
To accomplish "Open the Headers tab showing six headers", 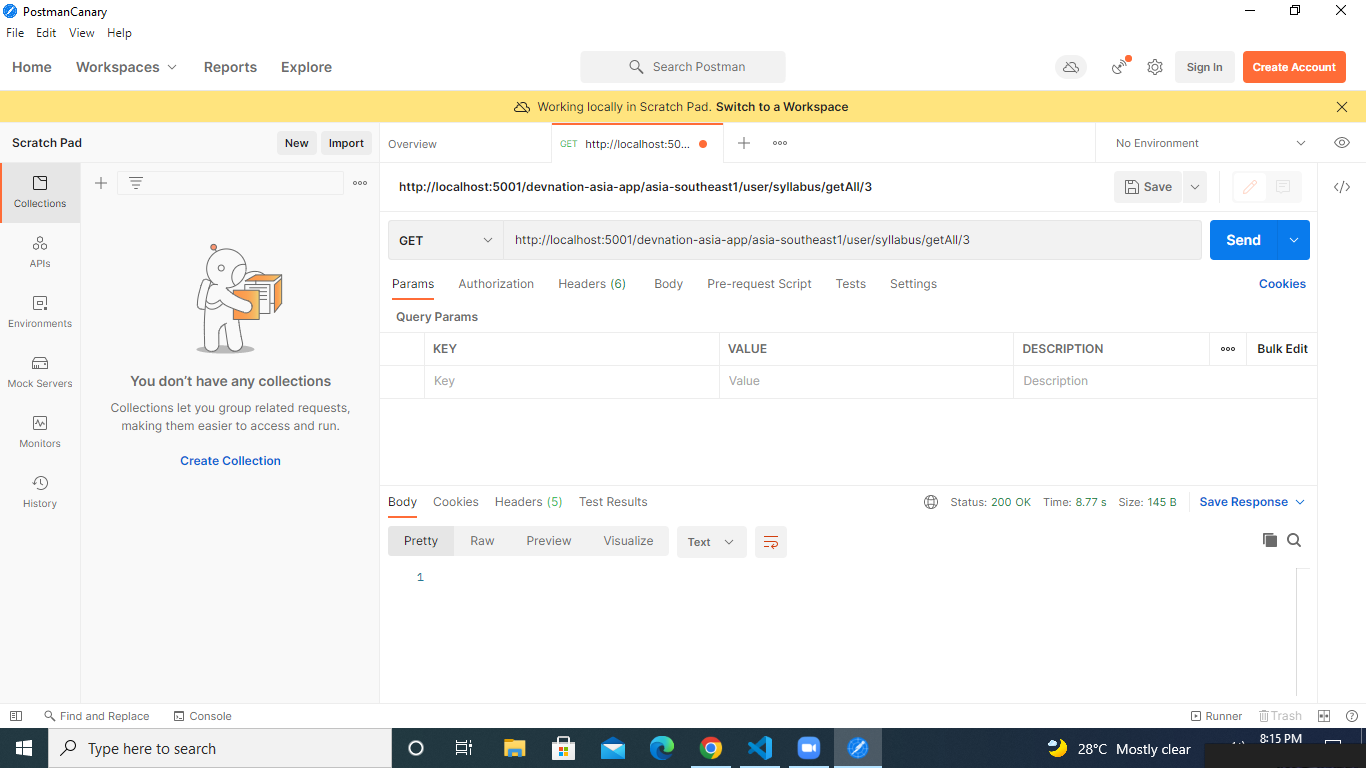I will 592,284.
